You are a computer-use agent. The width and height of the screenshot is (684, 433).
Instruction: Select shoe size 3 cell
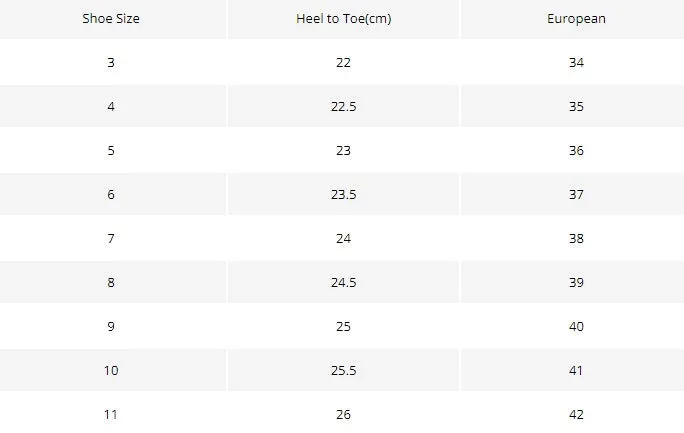[111, 62]
